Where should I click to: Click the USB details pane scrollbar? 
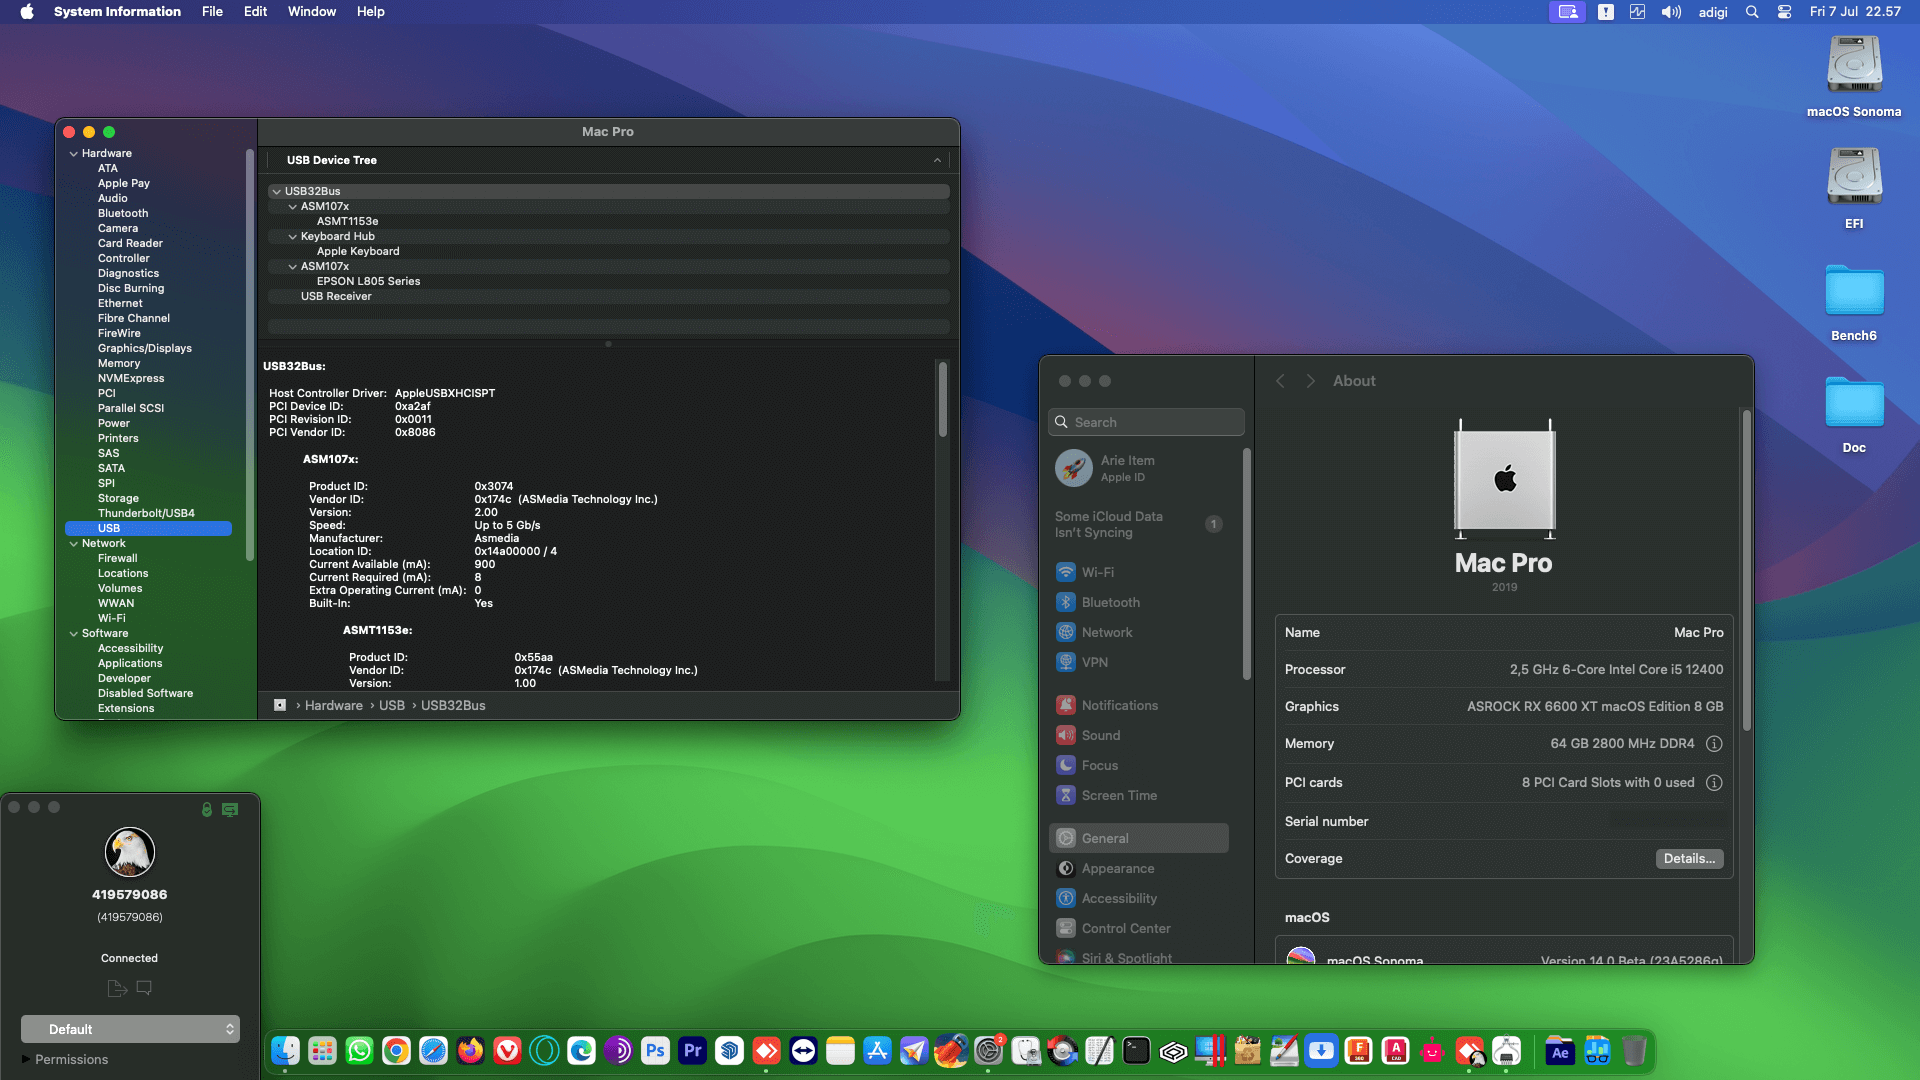click(x=942, y=400)
